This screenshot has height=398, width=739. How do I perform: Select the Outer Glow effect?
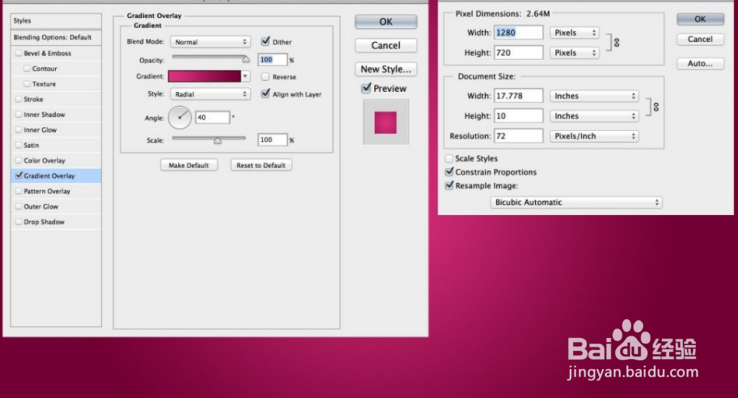41,207
